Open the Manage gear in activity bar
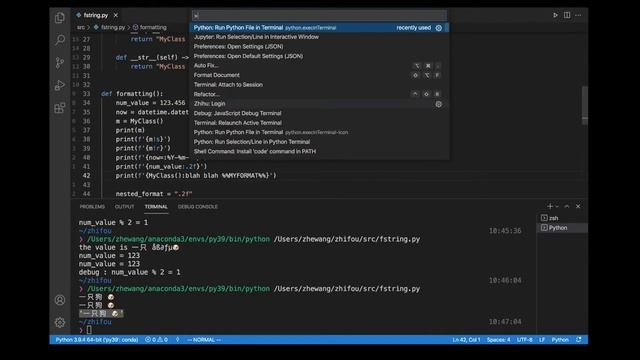This screenshot has height=360, width=640. point(60,322)
